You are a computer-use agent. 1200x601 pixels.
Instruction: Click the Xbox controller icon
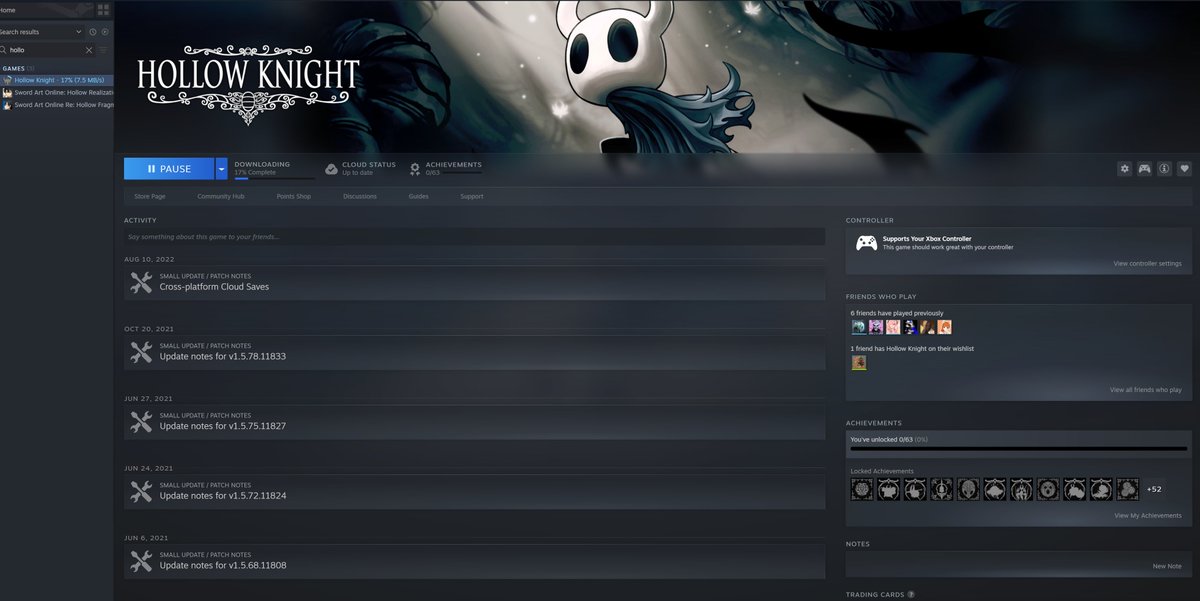point(866,243)
